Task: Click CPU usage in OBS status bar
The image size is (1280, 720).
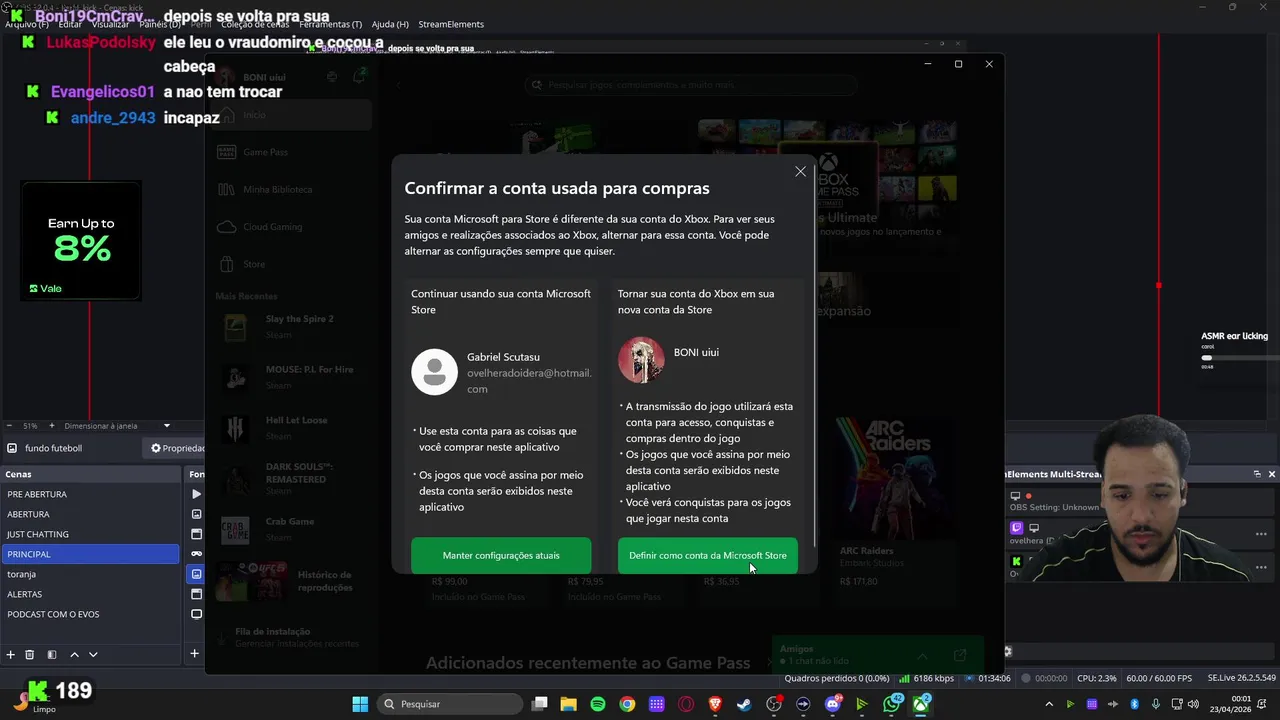Action: [x=1098, y=678]
